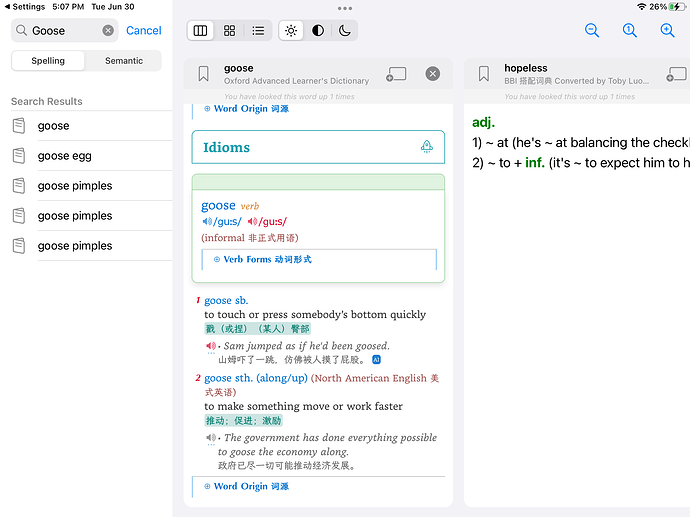The width and height of the screenshot is (690, 517).
Task: Play audio for government economy sentence
Action: click(x=211, y=438)
